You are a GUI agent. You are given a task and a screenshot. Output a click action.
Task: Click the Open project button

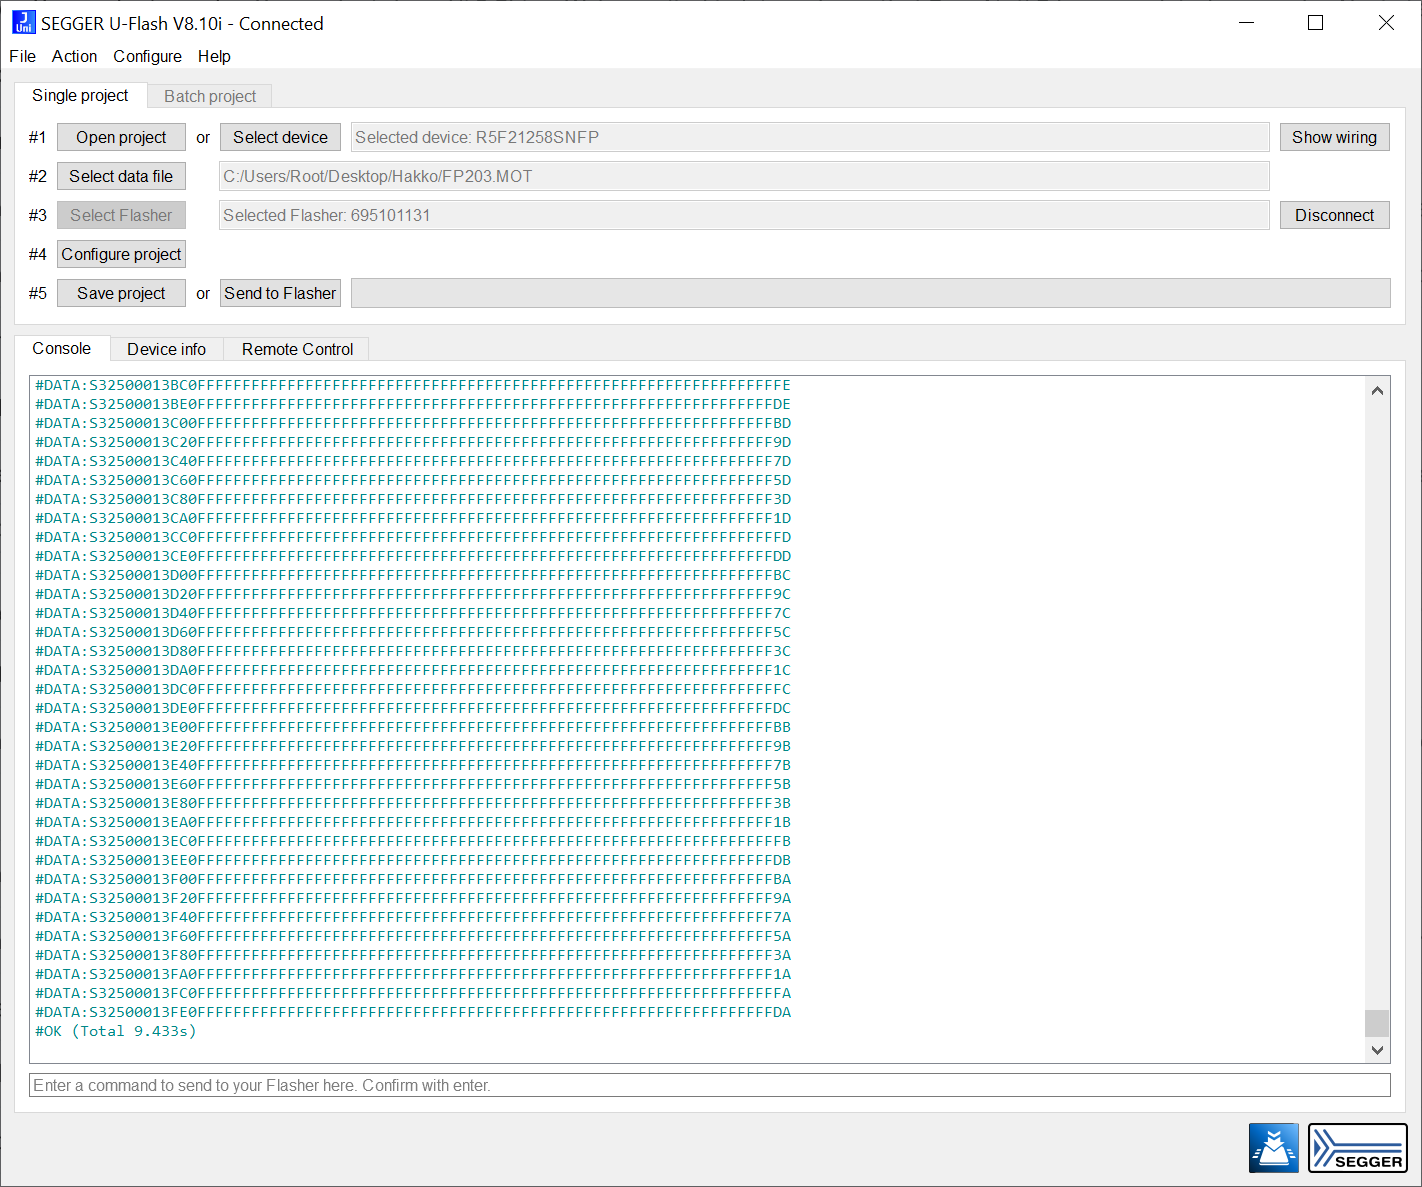coord(121,137)
